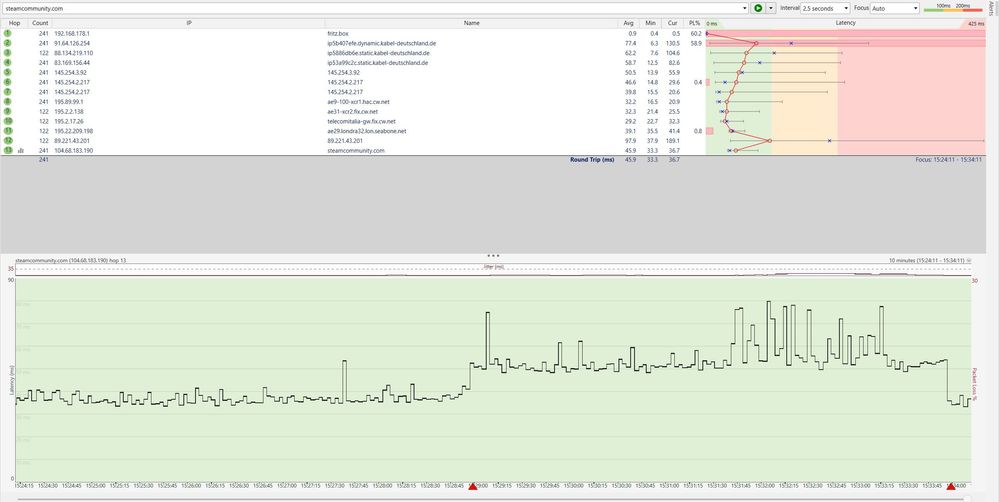Click the 189.1 current latency for hop 12

click(x=673, y=141)
